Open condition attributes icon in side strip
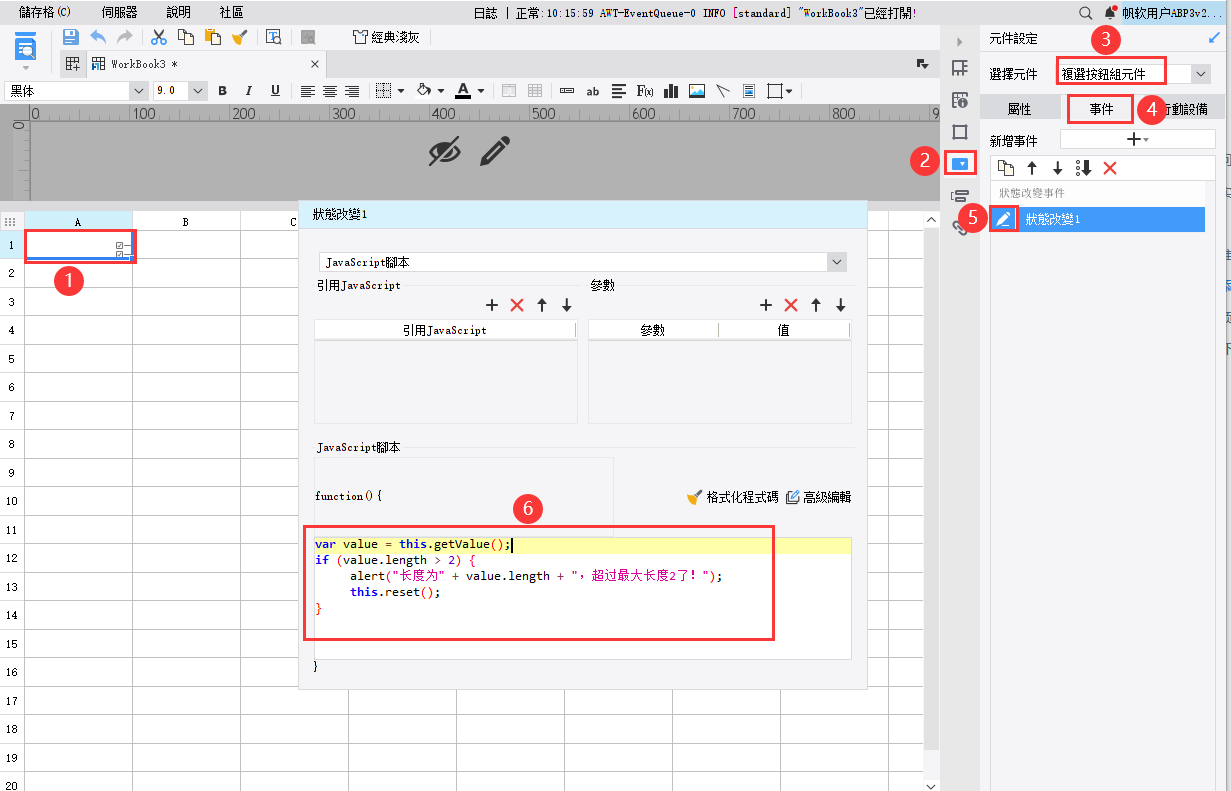The width and height of the screenshot is (1231, 791). click(x=960, y=195)
